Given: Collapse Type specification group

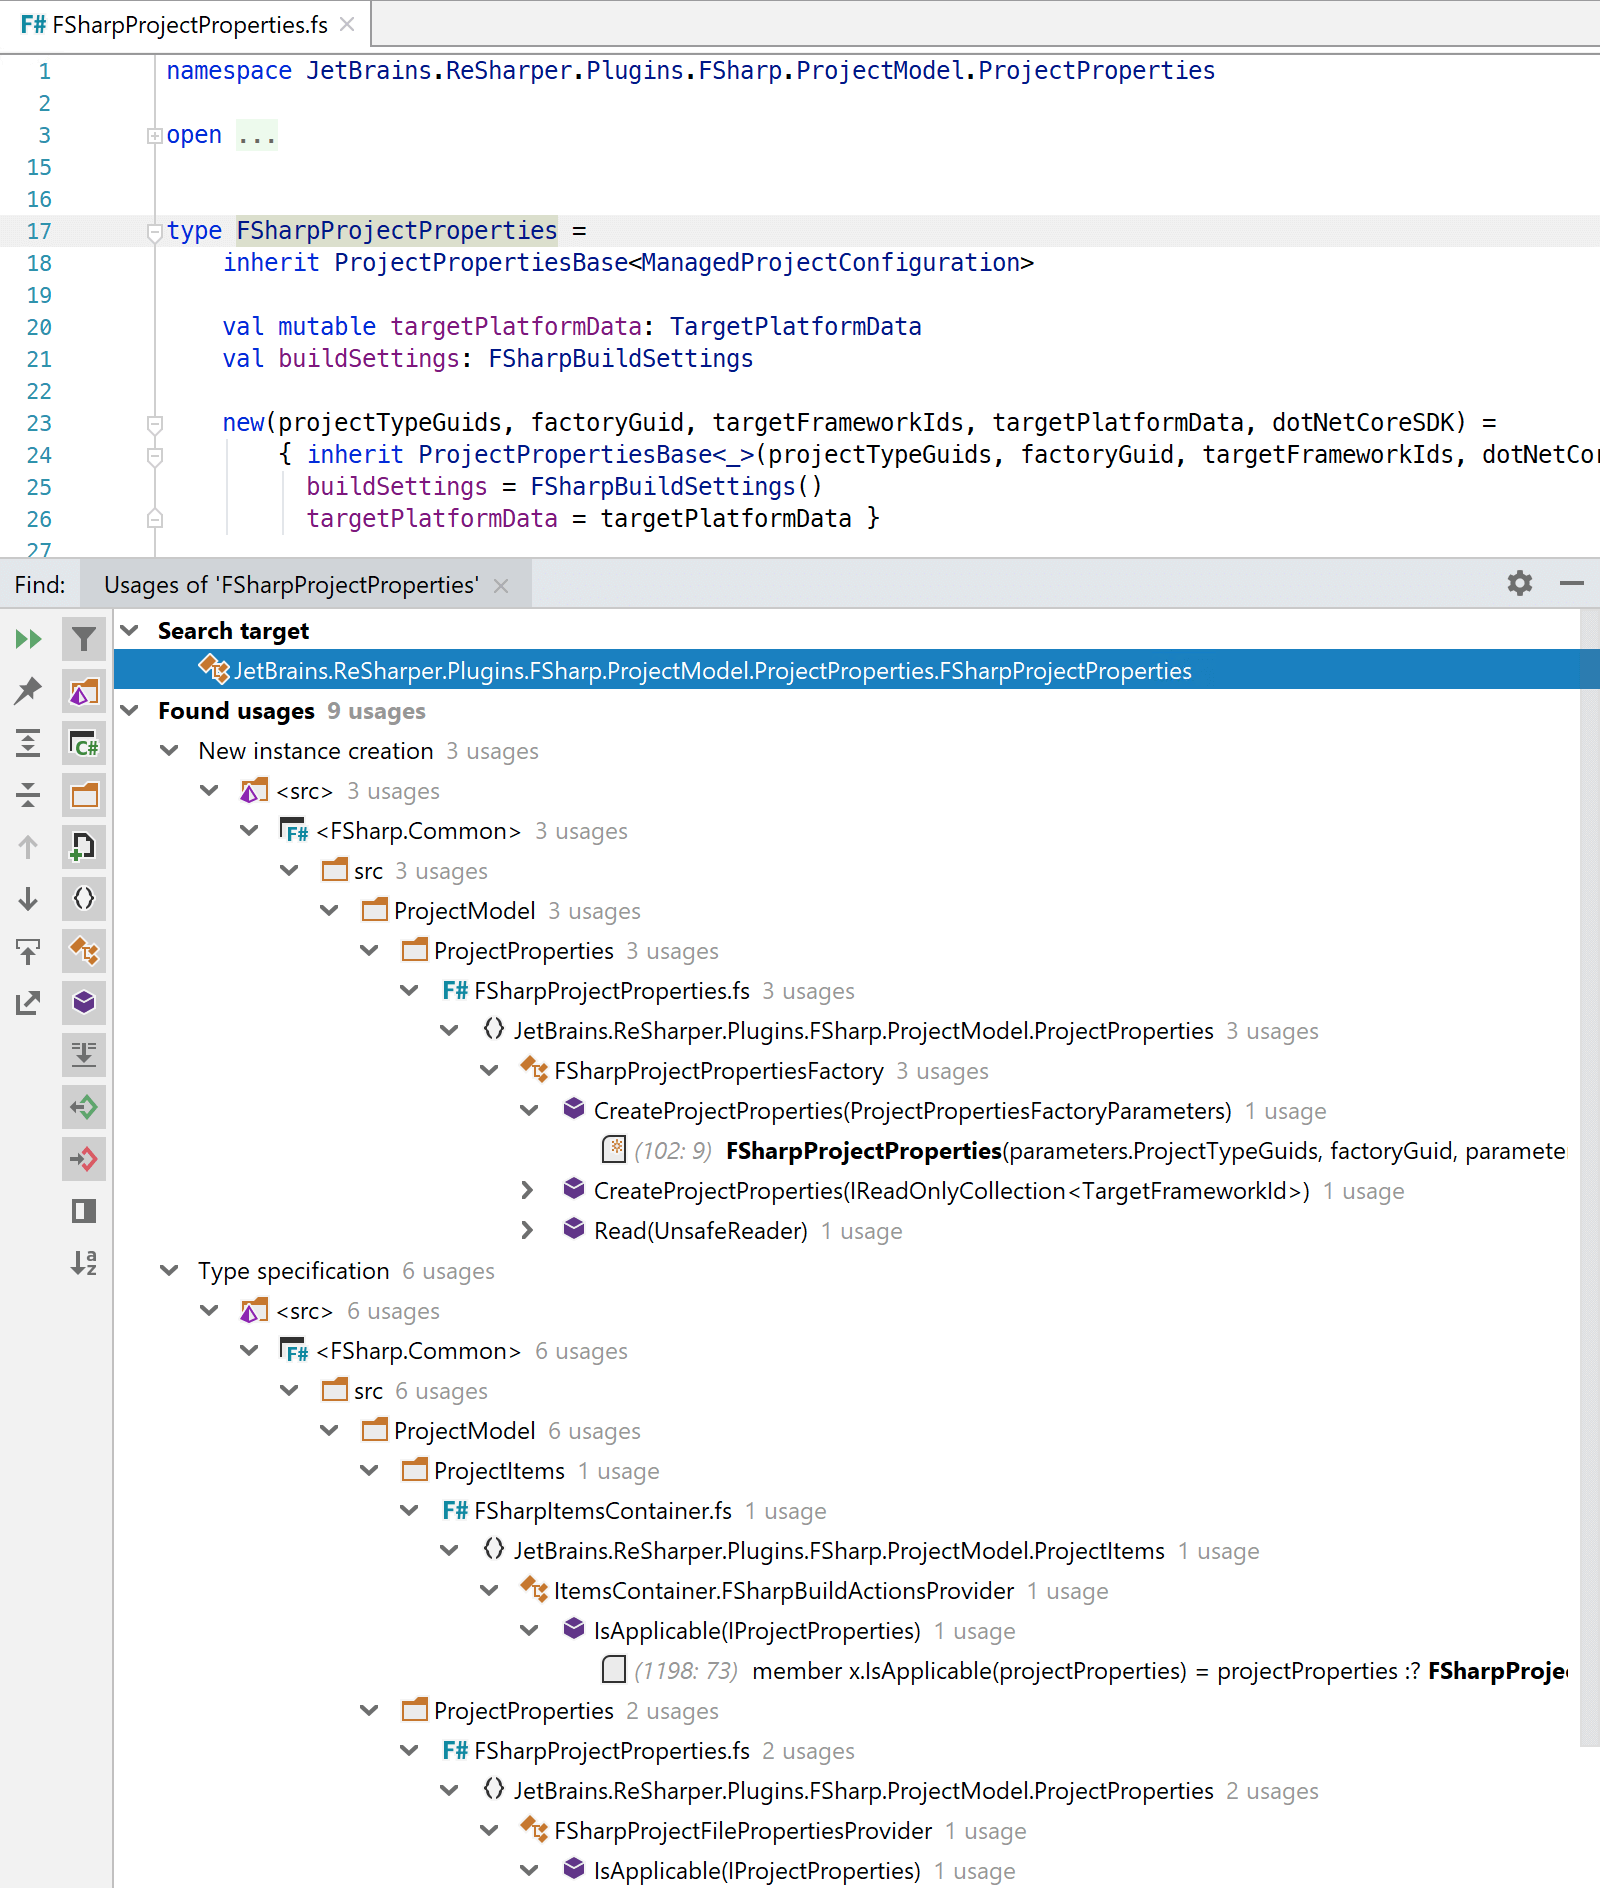Looking at the screenshot, I should pos(169,1270).
